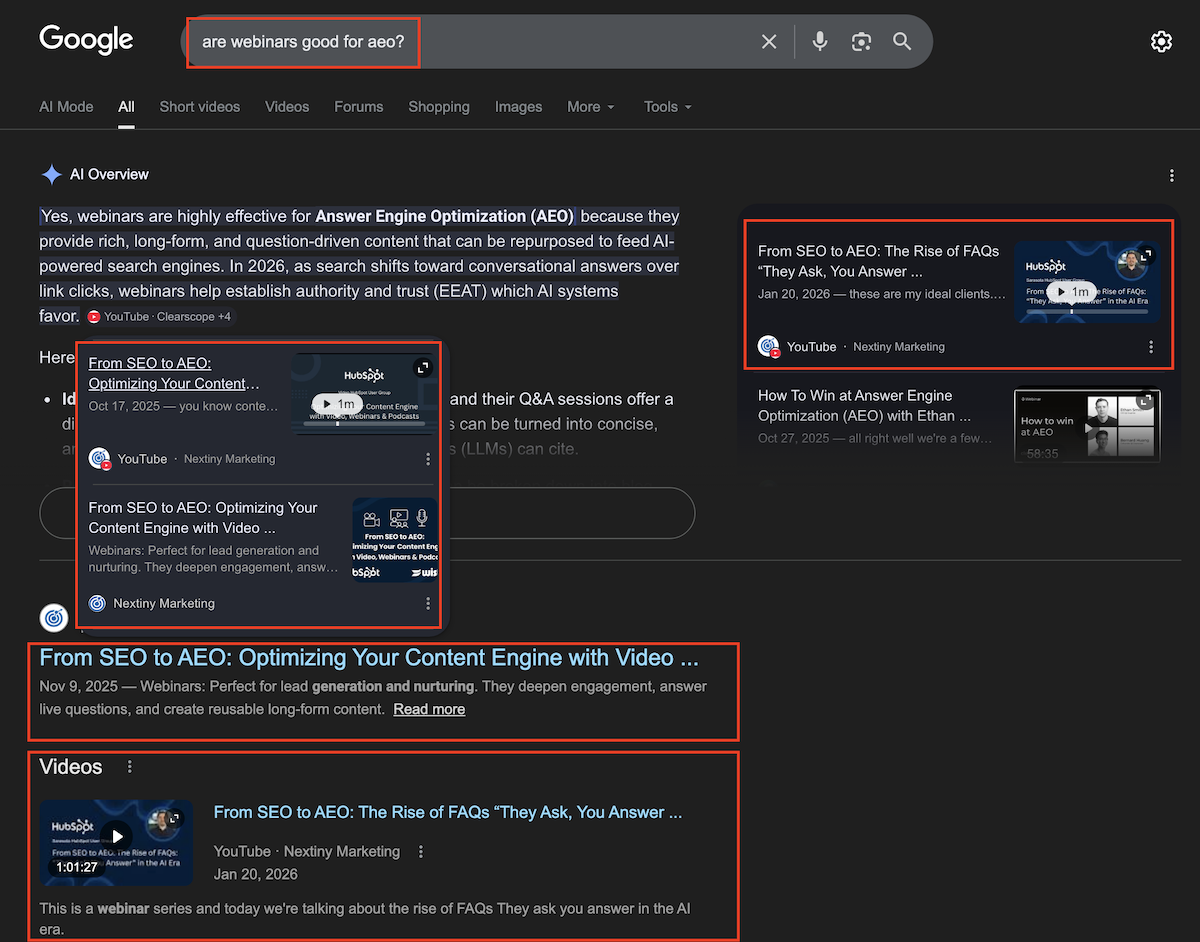Open video result Rise of FAQs title link
This screenshot has height=942, width=1200.
click(448, 812)
